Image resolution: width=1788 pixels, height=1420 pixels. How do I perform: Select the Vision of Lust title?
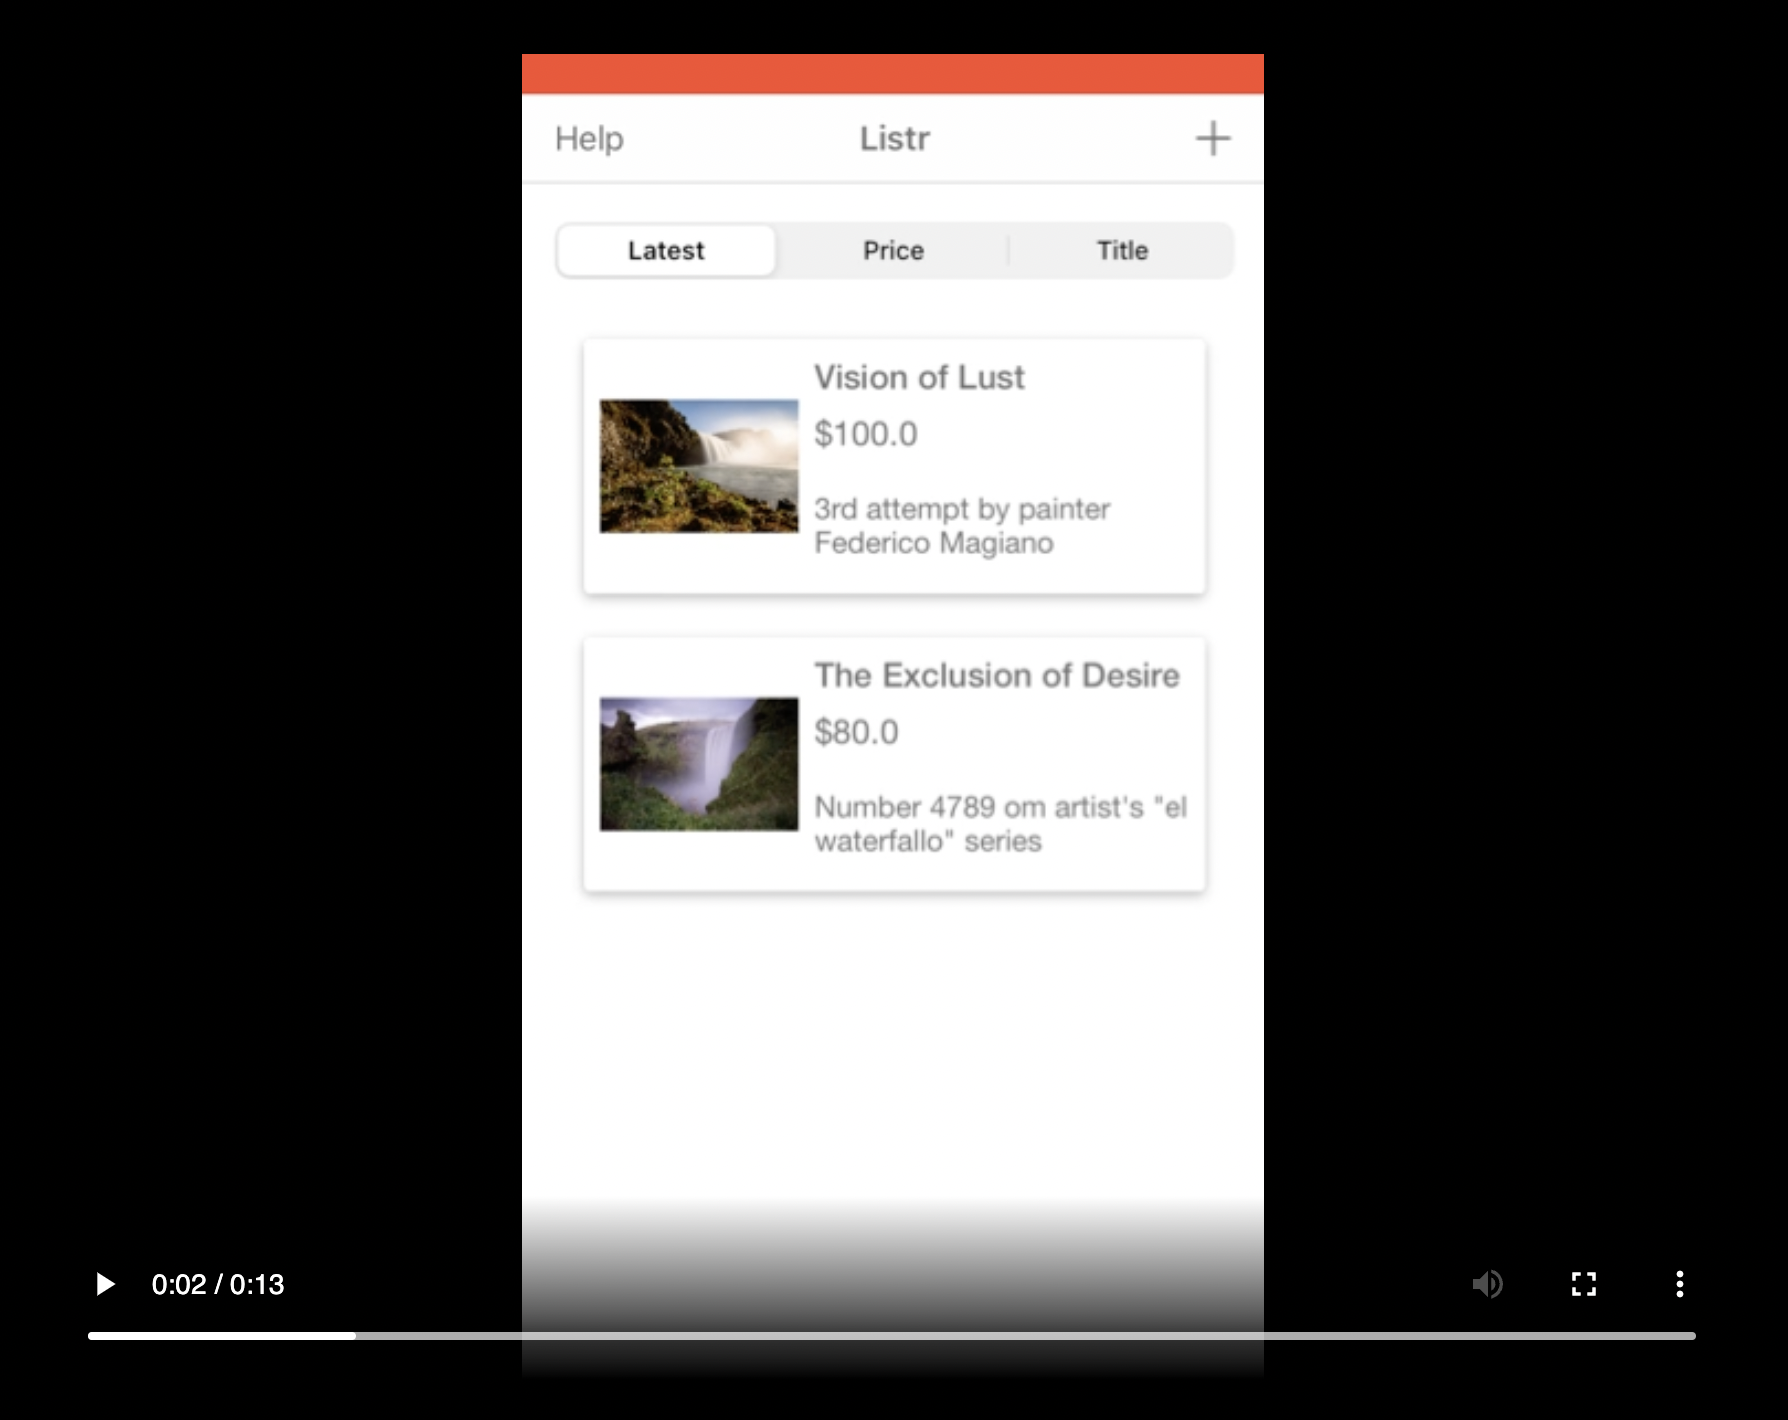(x=919, y=377)
